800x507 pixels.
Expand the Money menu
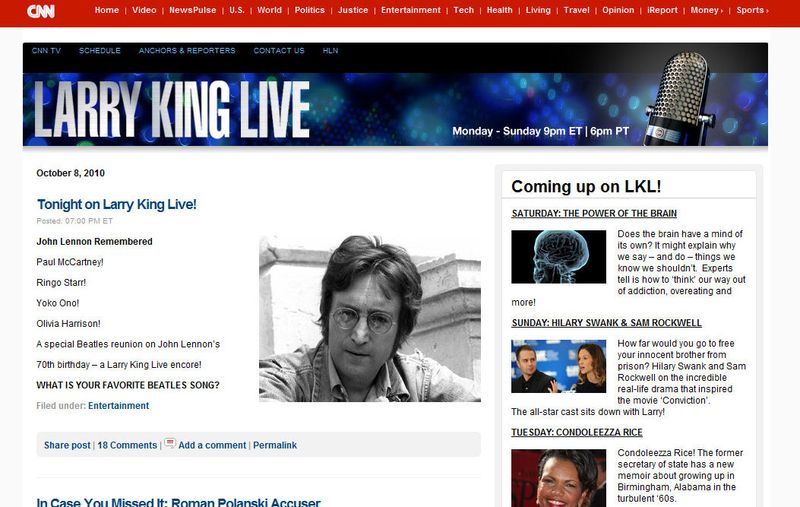pos(707,10)
